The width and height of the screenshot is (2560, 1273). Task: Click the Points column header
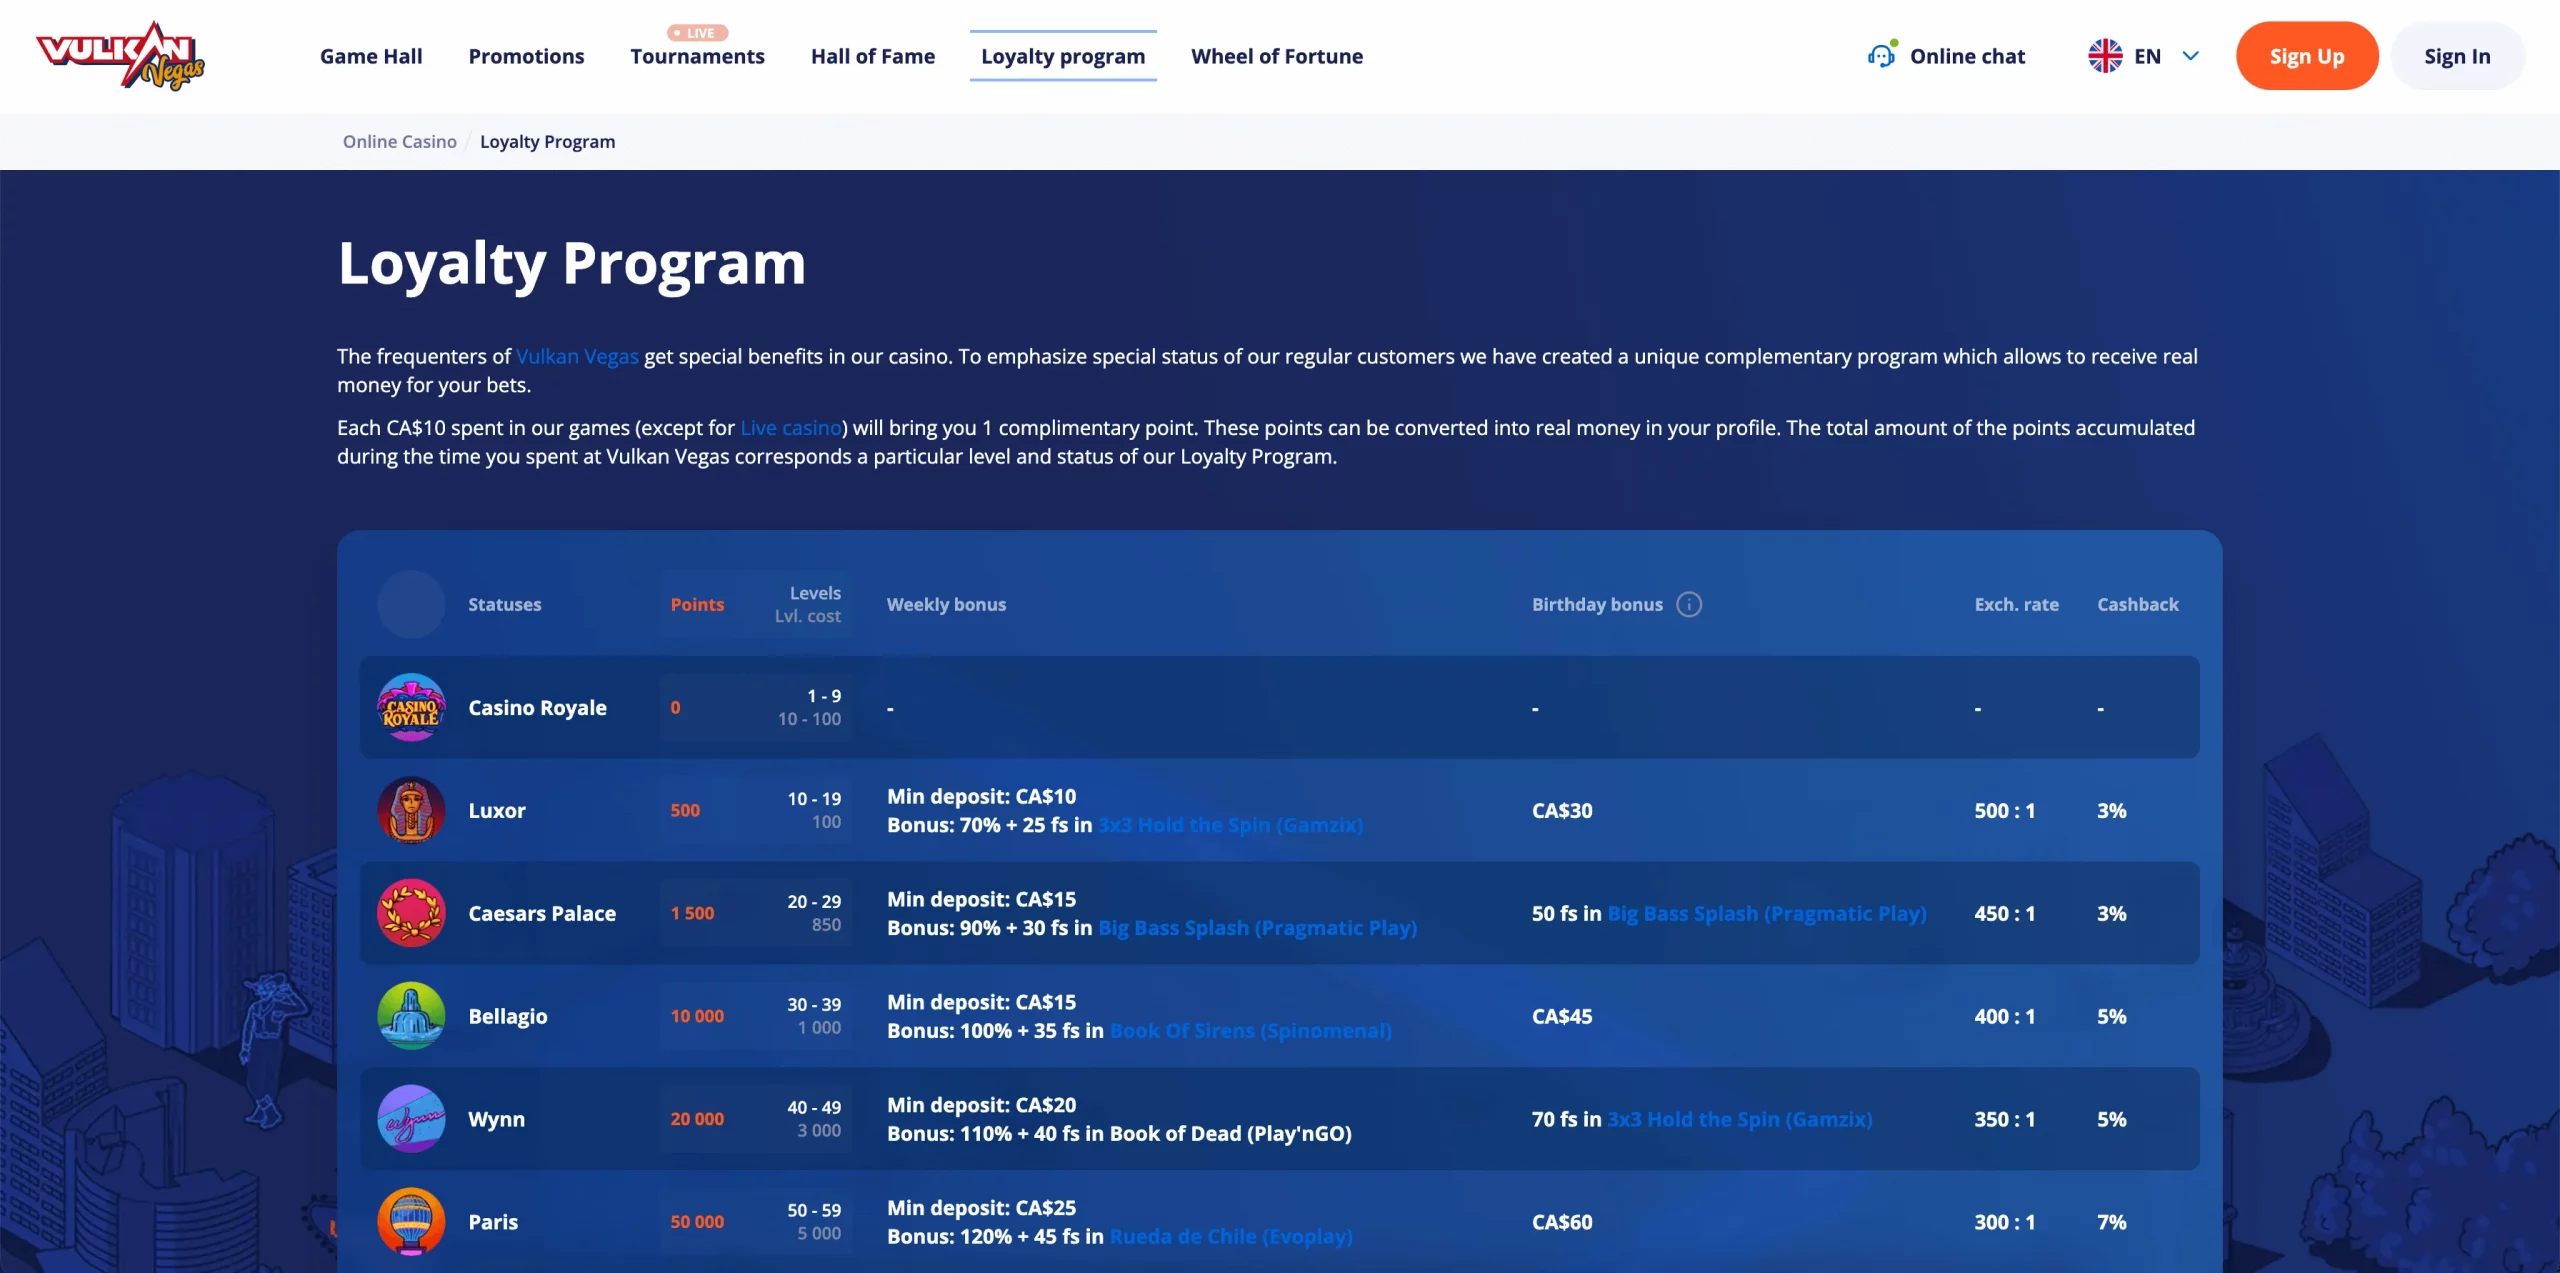697,605
